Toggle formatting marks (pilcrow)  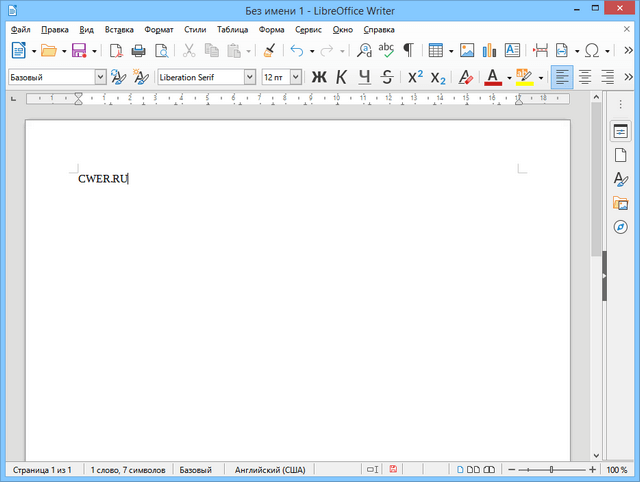409,51
